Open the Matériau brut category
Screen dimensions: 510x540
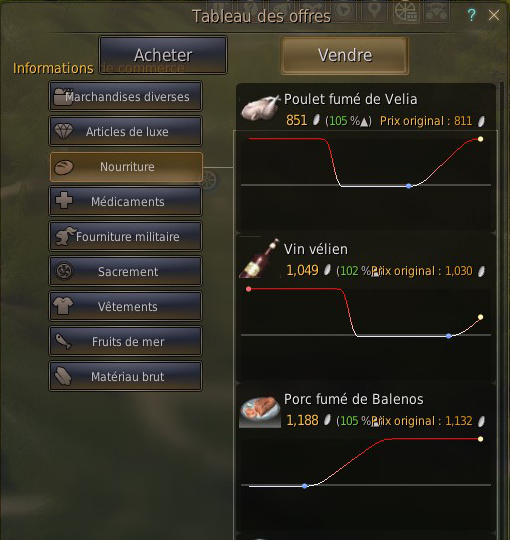tap(125, 376)
